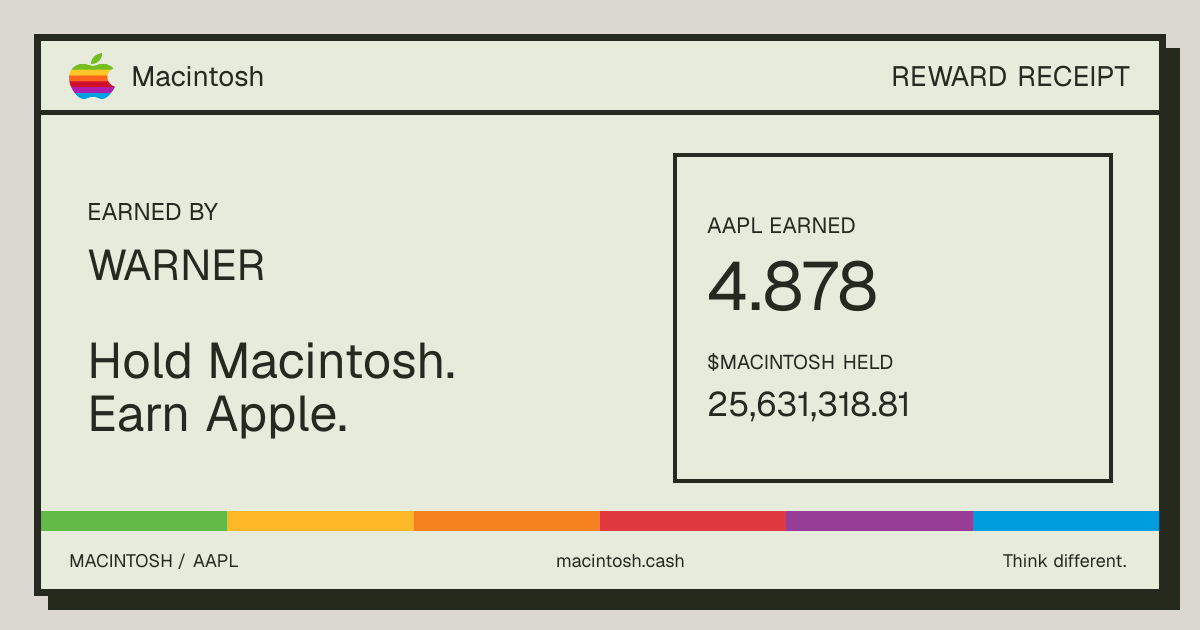This screenshot has width=1200, height=630.
Task: Click the Think different tagline
Action: 1065,561
